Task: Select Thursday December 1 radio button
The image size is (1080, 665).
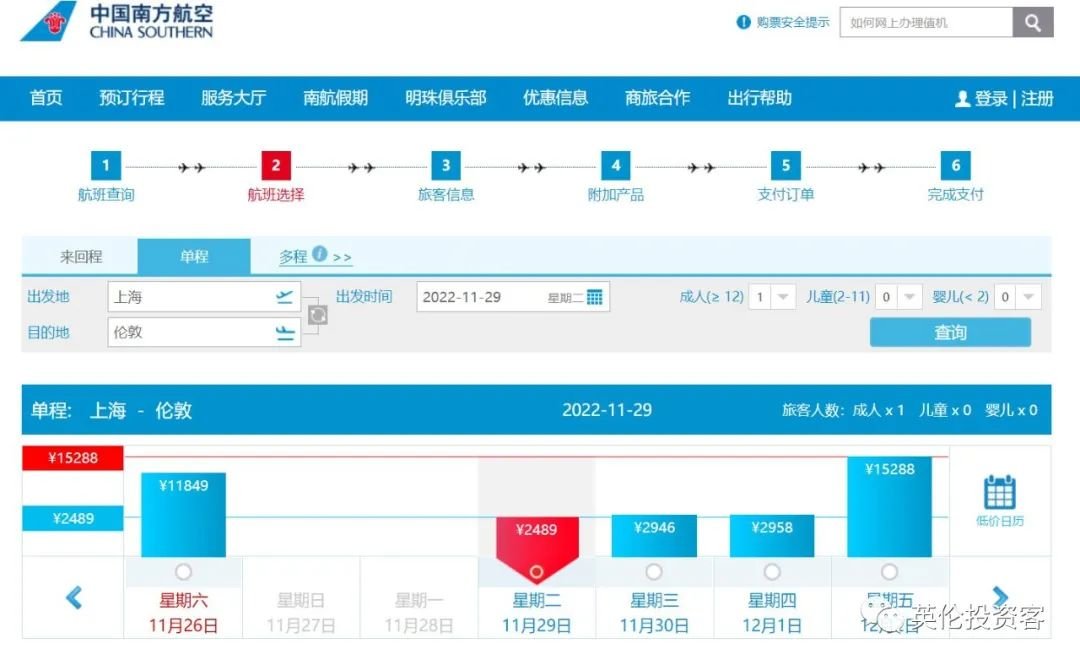Action: tap(772, 571)
